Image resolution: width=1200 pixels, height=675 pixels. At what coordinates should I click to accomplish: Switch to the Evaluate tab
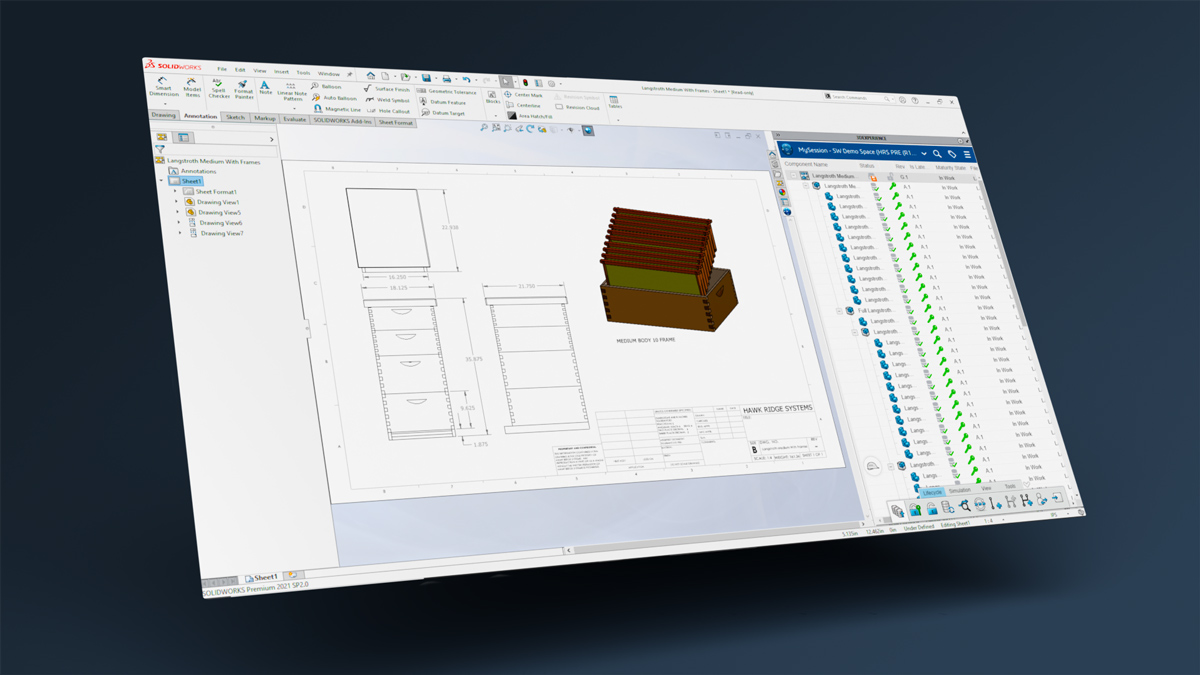(x=294, y=119)
